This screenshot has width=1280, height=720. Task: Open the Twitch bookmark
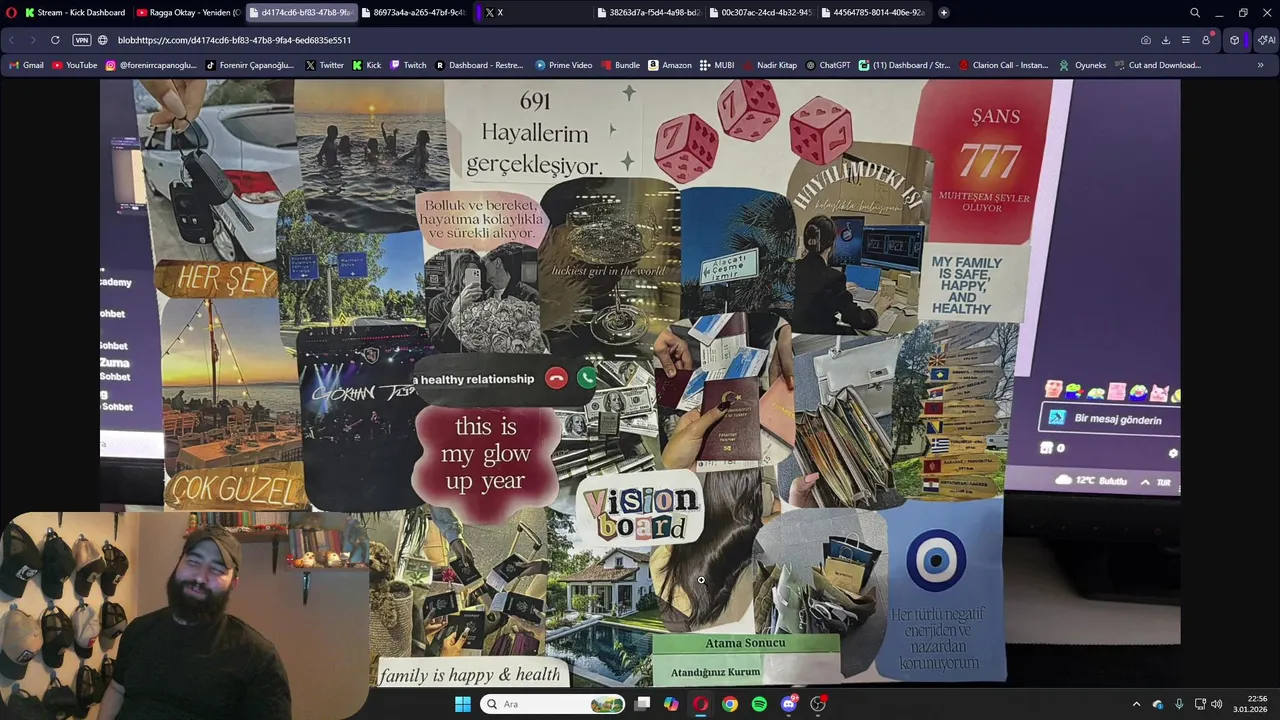(408, 65)
